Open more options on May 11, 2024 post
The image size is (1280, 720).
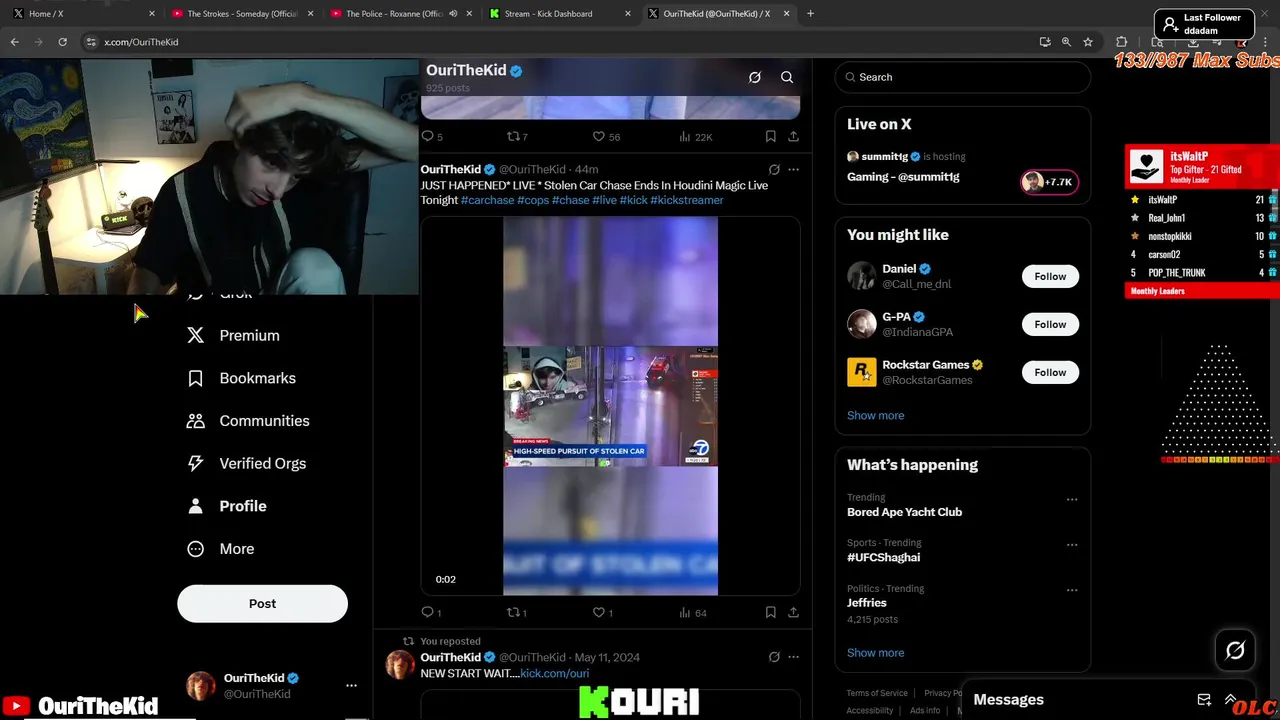coord(794,657)
